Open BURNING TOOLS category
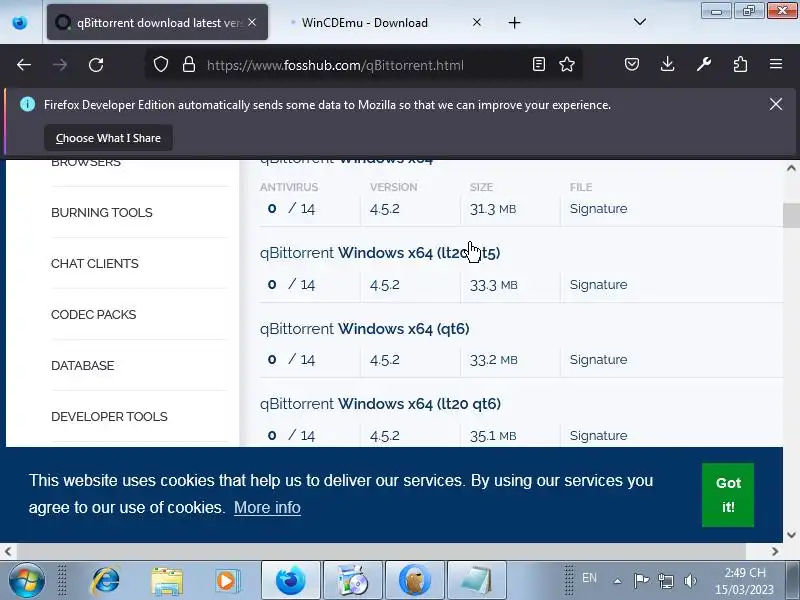The height and width of the screenshot is (600, 800). point(102,212)
